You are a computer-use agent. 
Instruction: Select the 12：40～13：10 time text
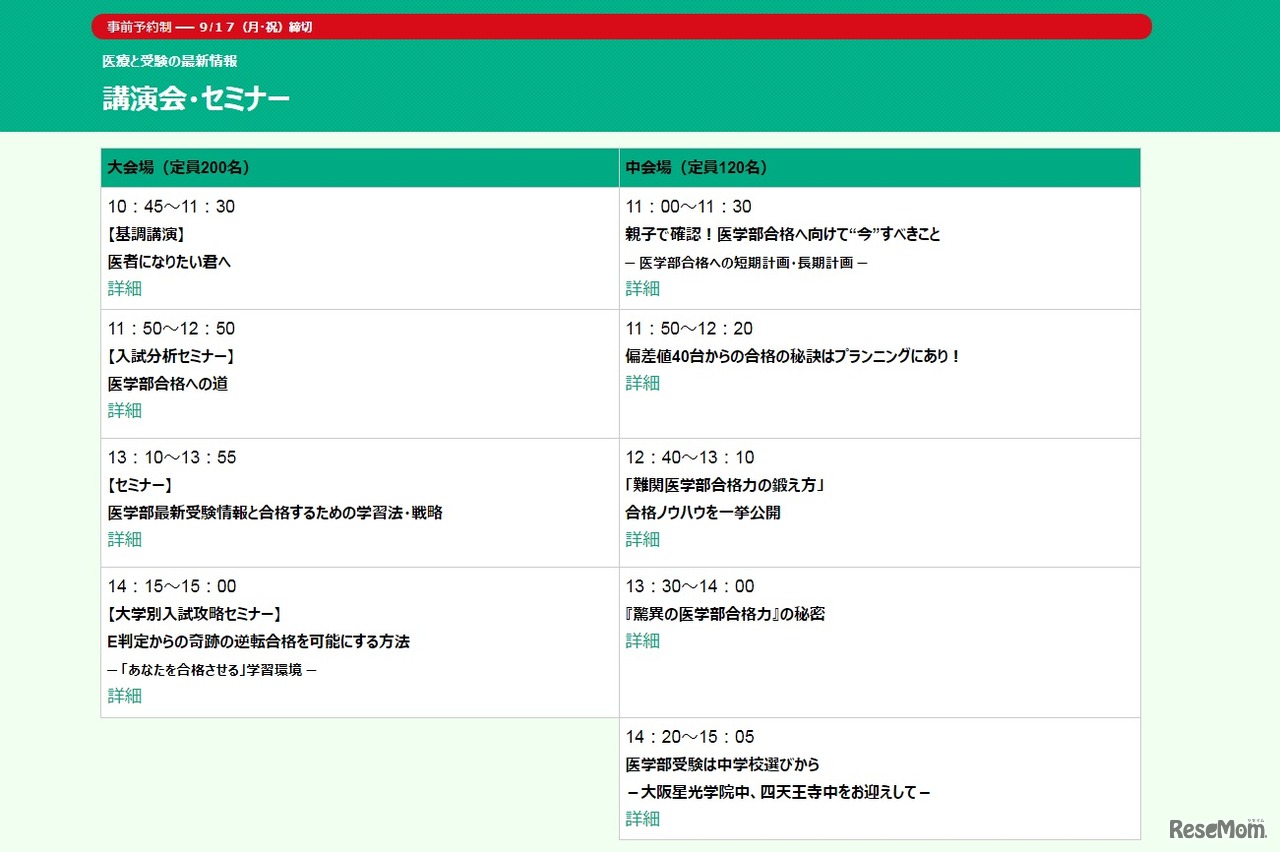[x=690, y=458]
